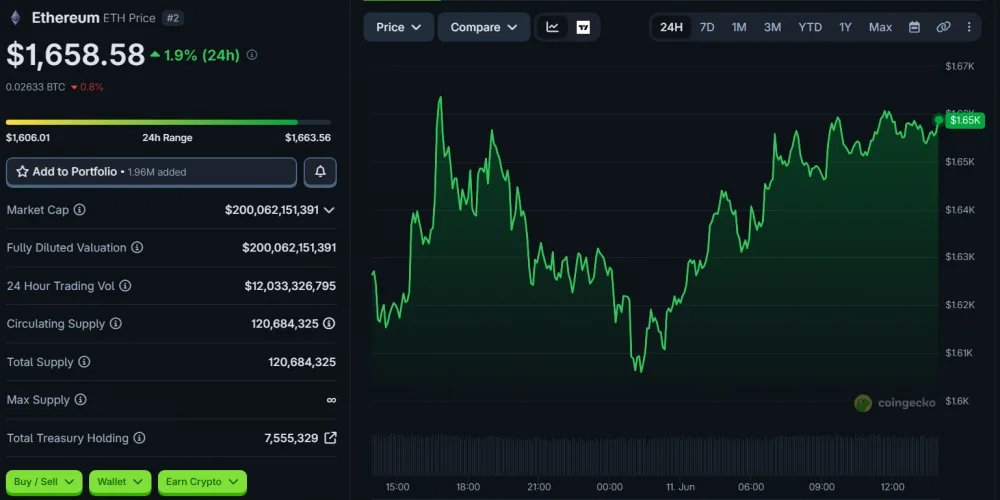
Task: Select the YTD time range tab
Action: coord(810,27)
